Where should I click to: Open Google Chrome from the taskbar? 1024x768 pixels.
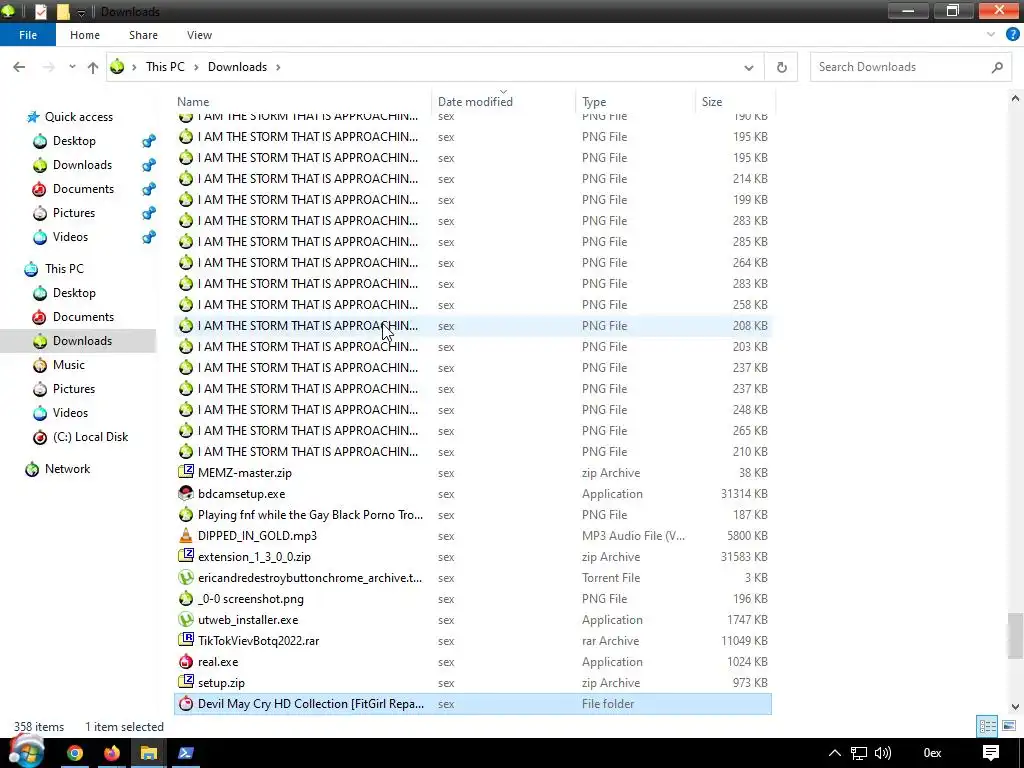pos(75,753)
